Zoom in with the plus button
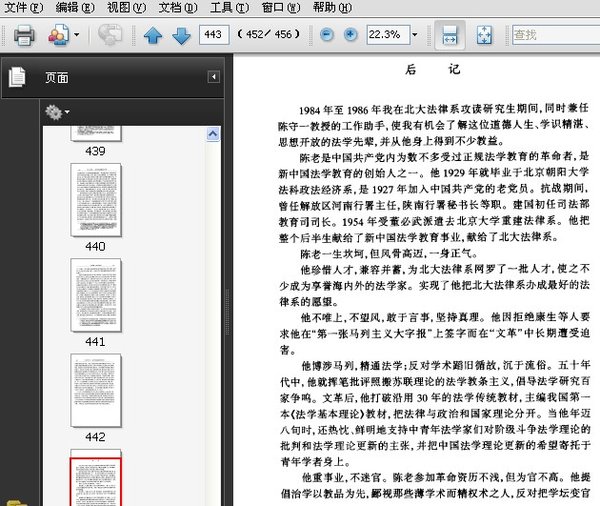600x506 pixels. point(350,35)
